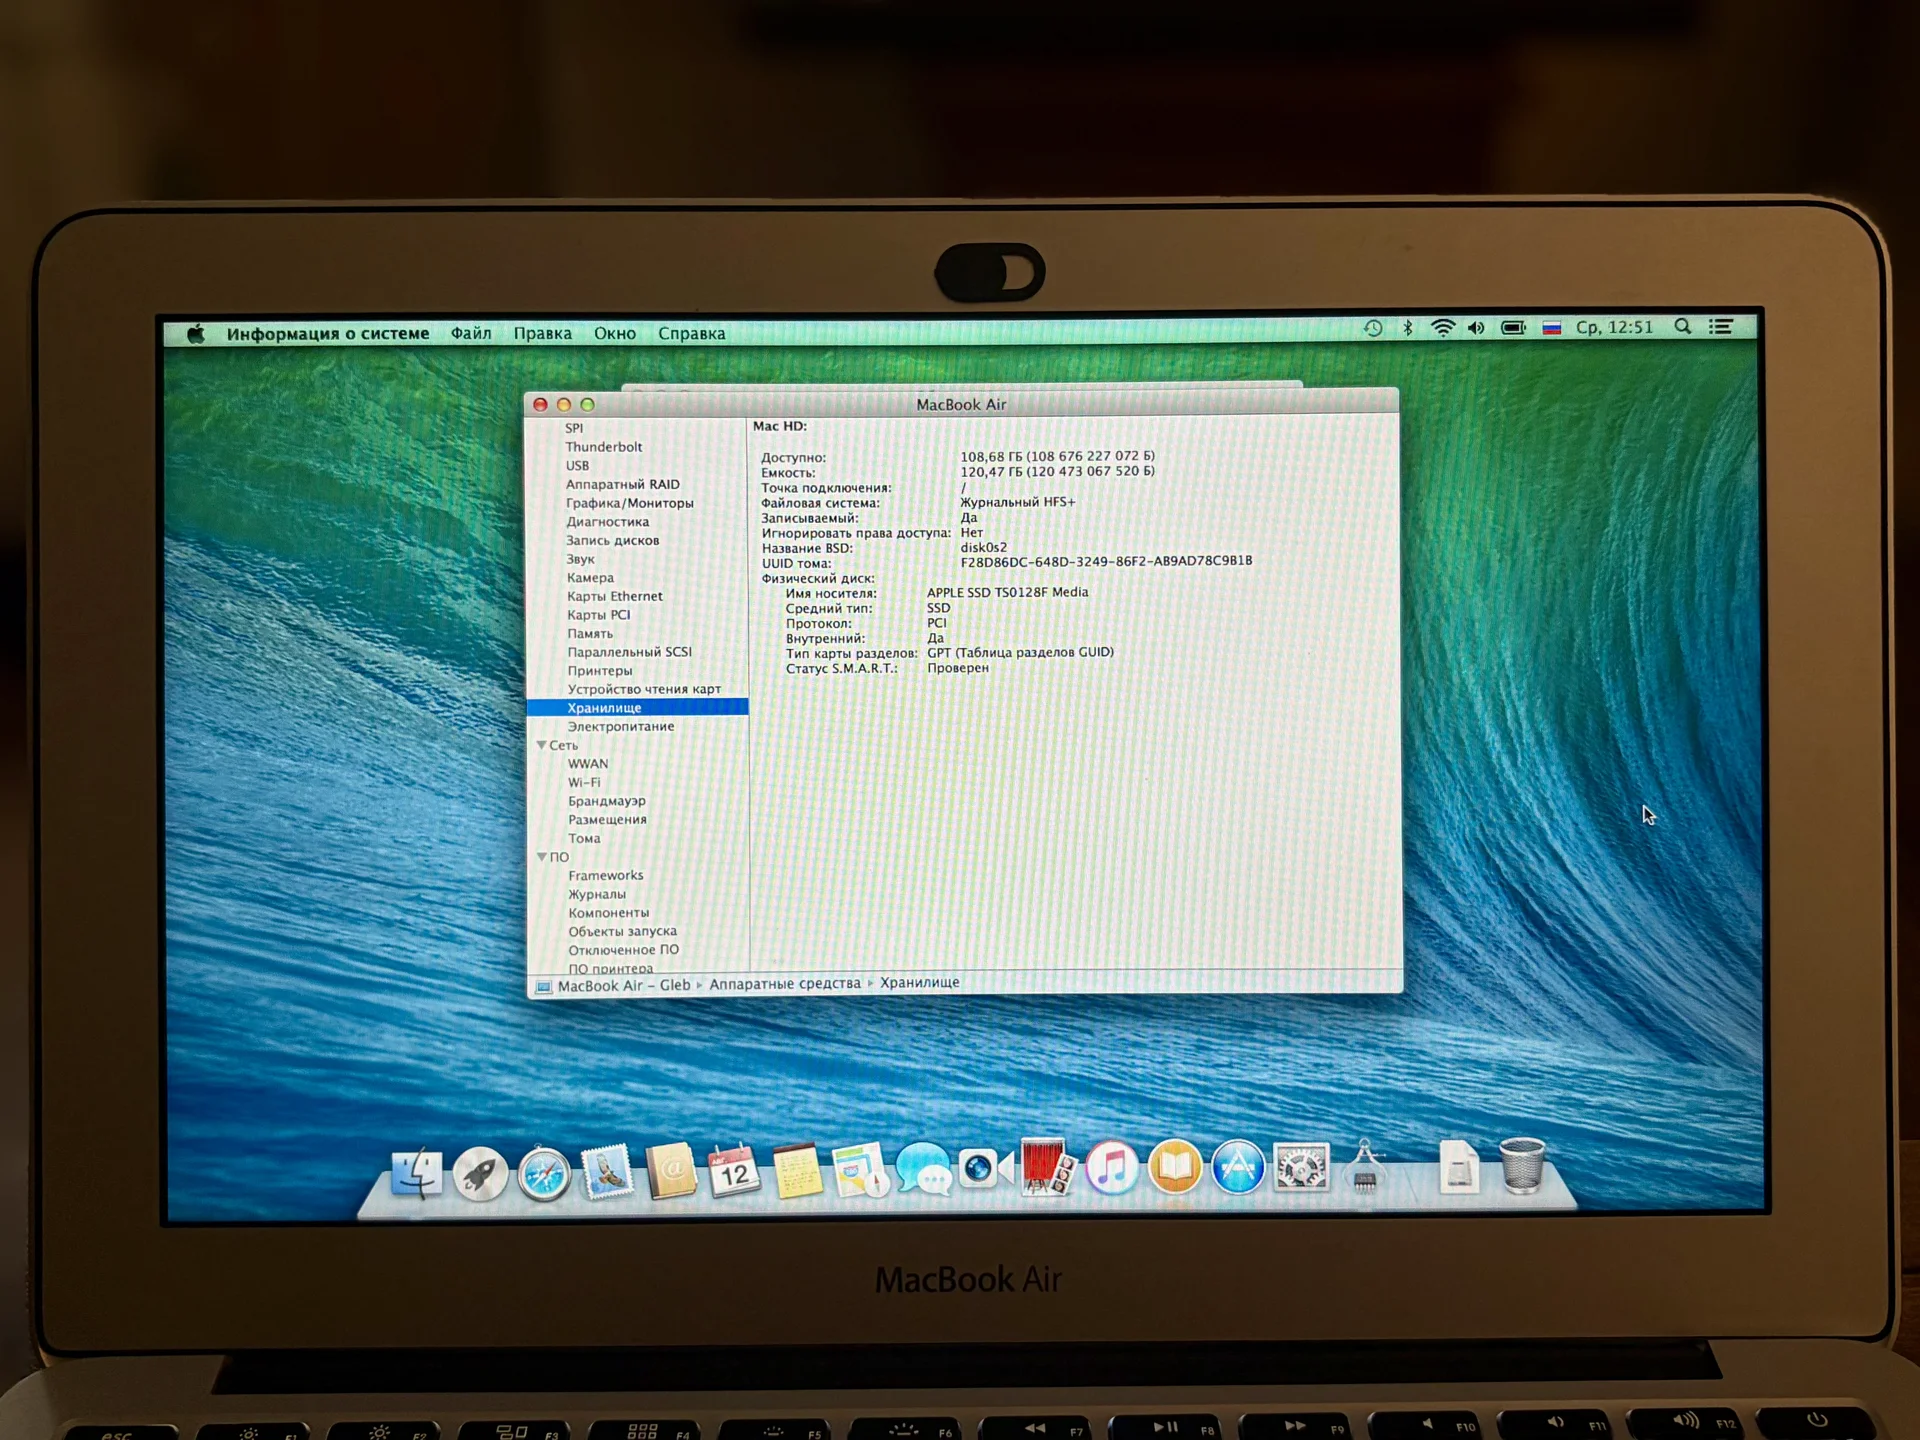Open Contacts book icon in Dock
The image size is (1920, 1440).
671,1170
